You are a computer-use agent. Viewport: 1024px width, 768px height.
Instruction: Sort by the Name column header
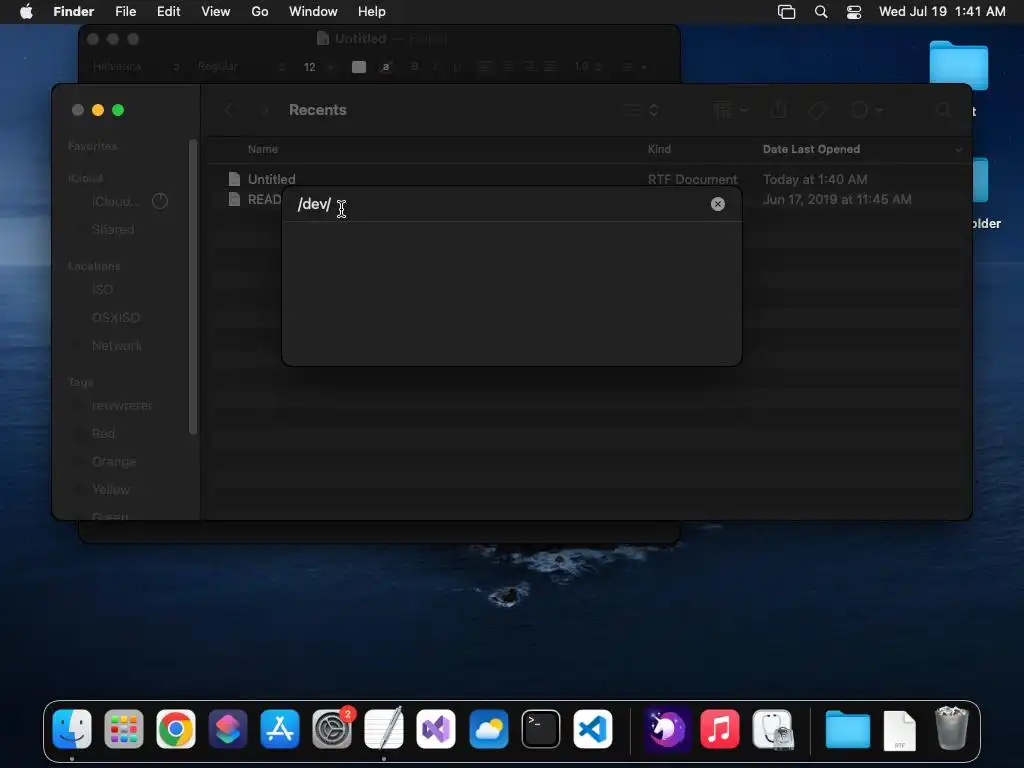click(x=263, y=149)
